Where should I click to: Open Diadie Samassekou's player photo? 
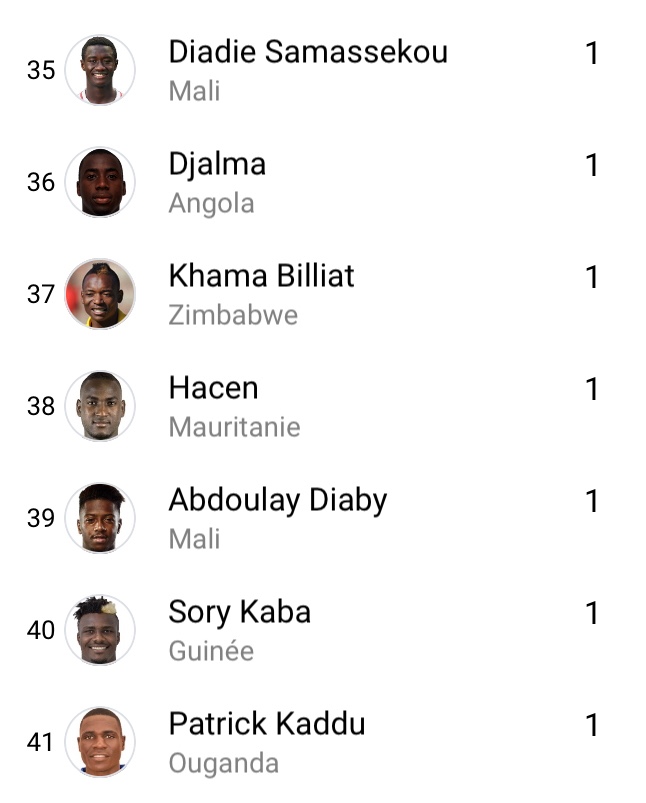pyautogui.click(x=100, y=70)
